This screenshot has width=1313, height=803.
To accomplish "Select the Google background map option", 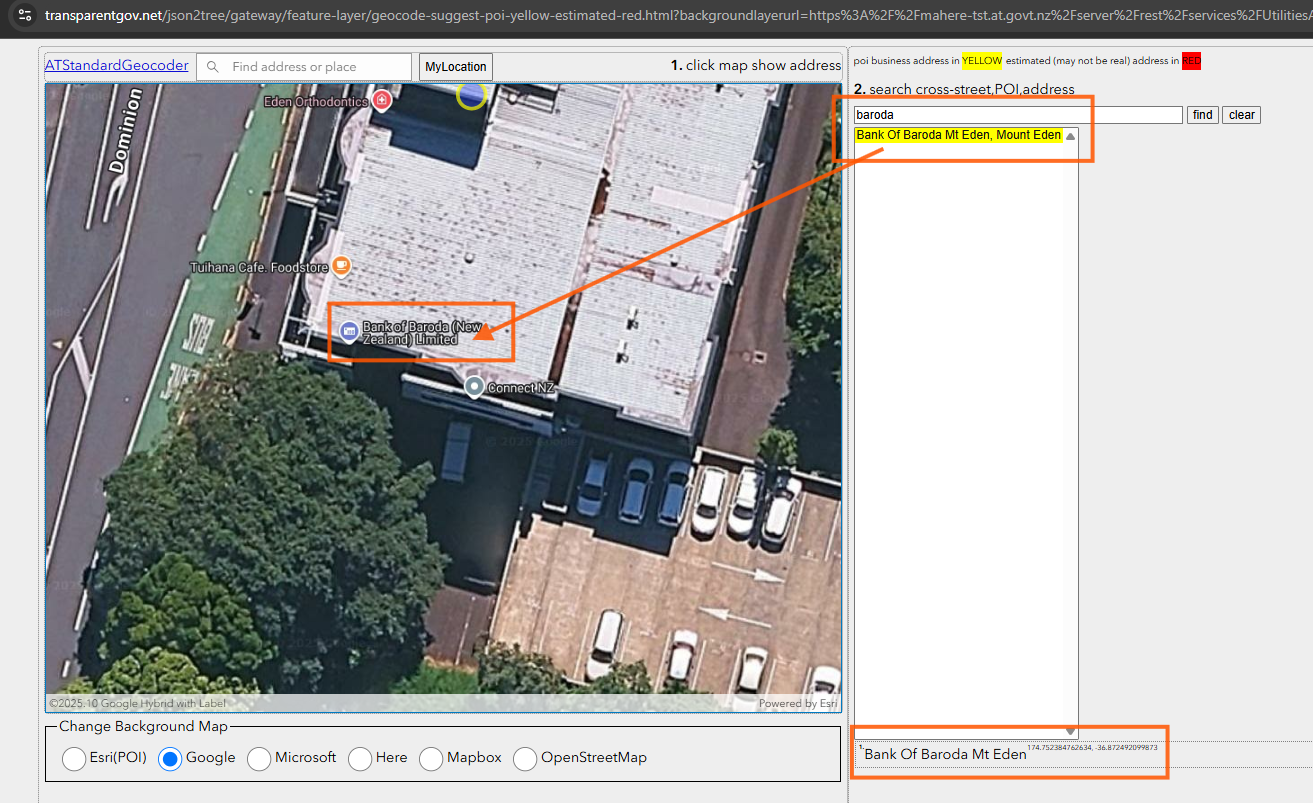I will [x=171, y=759].
